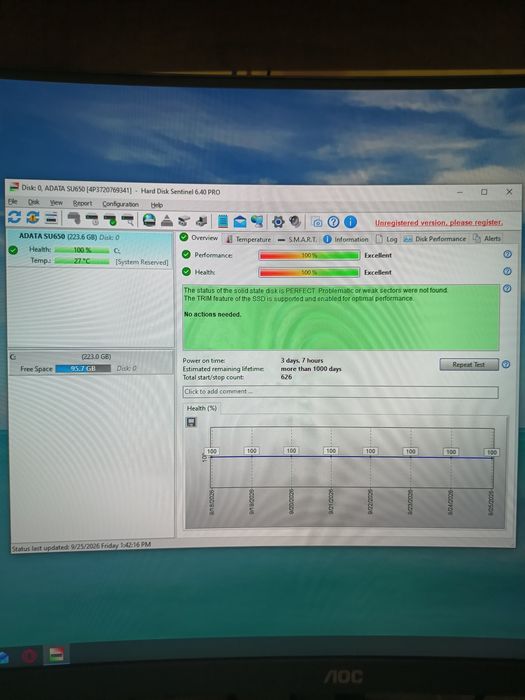Click help icon beside green status text box
The height and width of the screenshot is (700, 525).
(x=508, y=288)
